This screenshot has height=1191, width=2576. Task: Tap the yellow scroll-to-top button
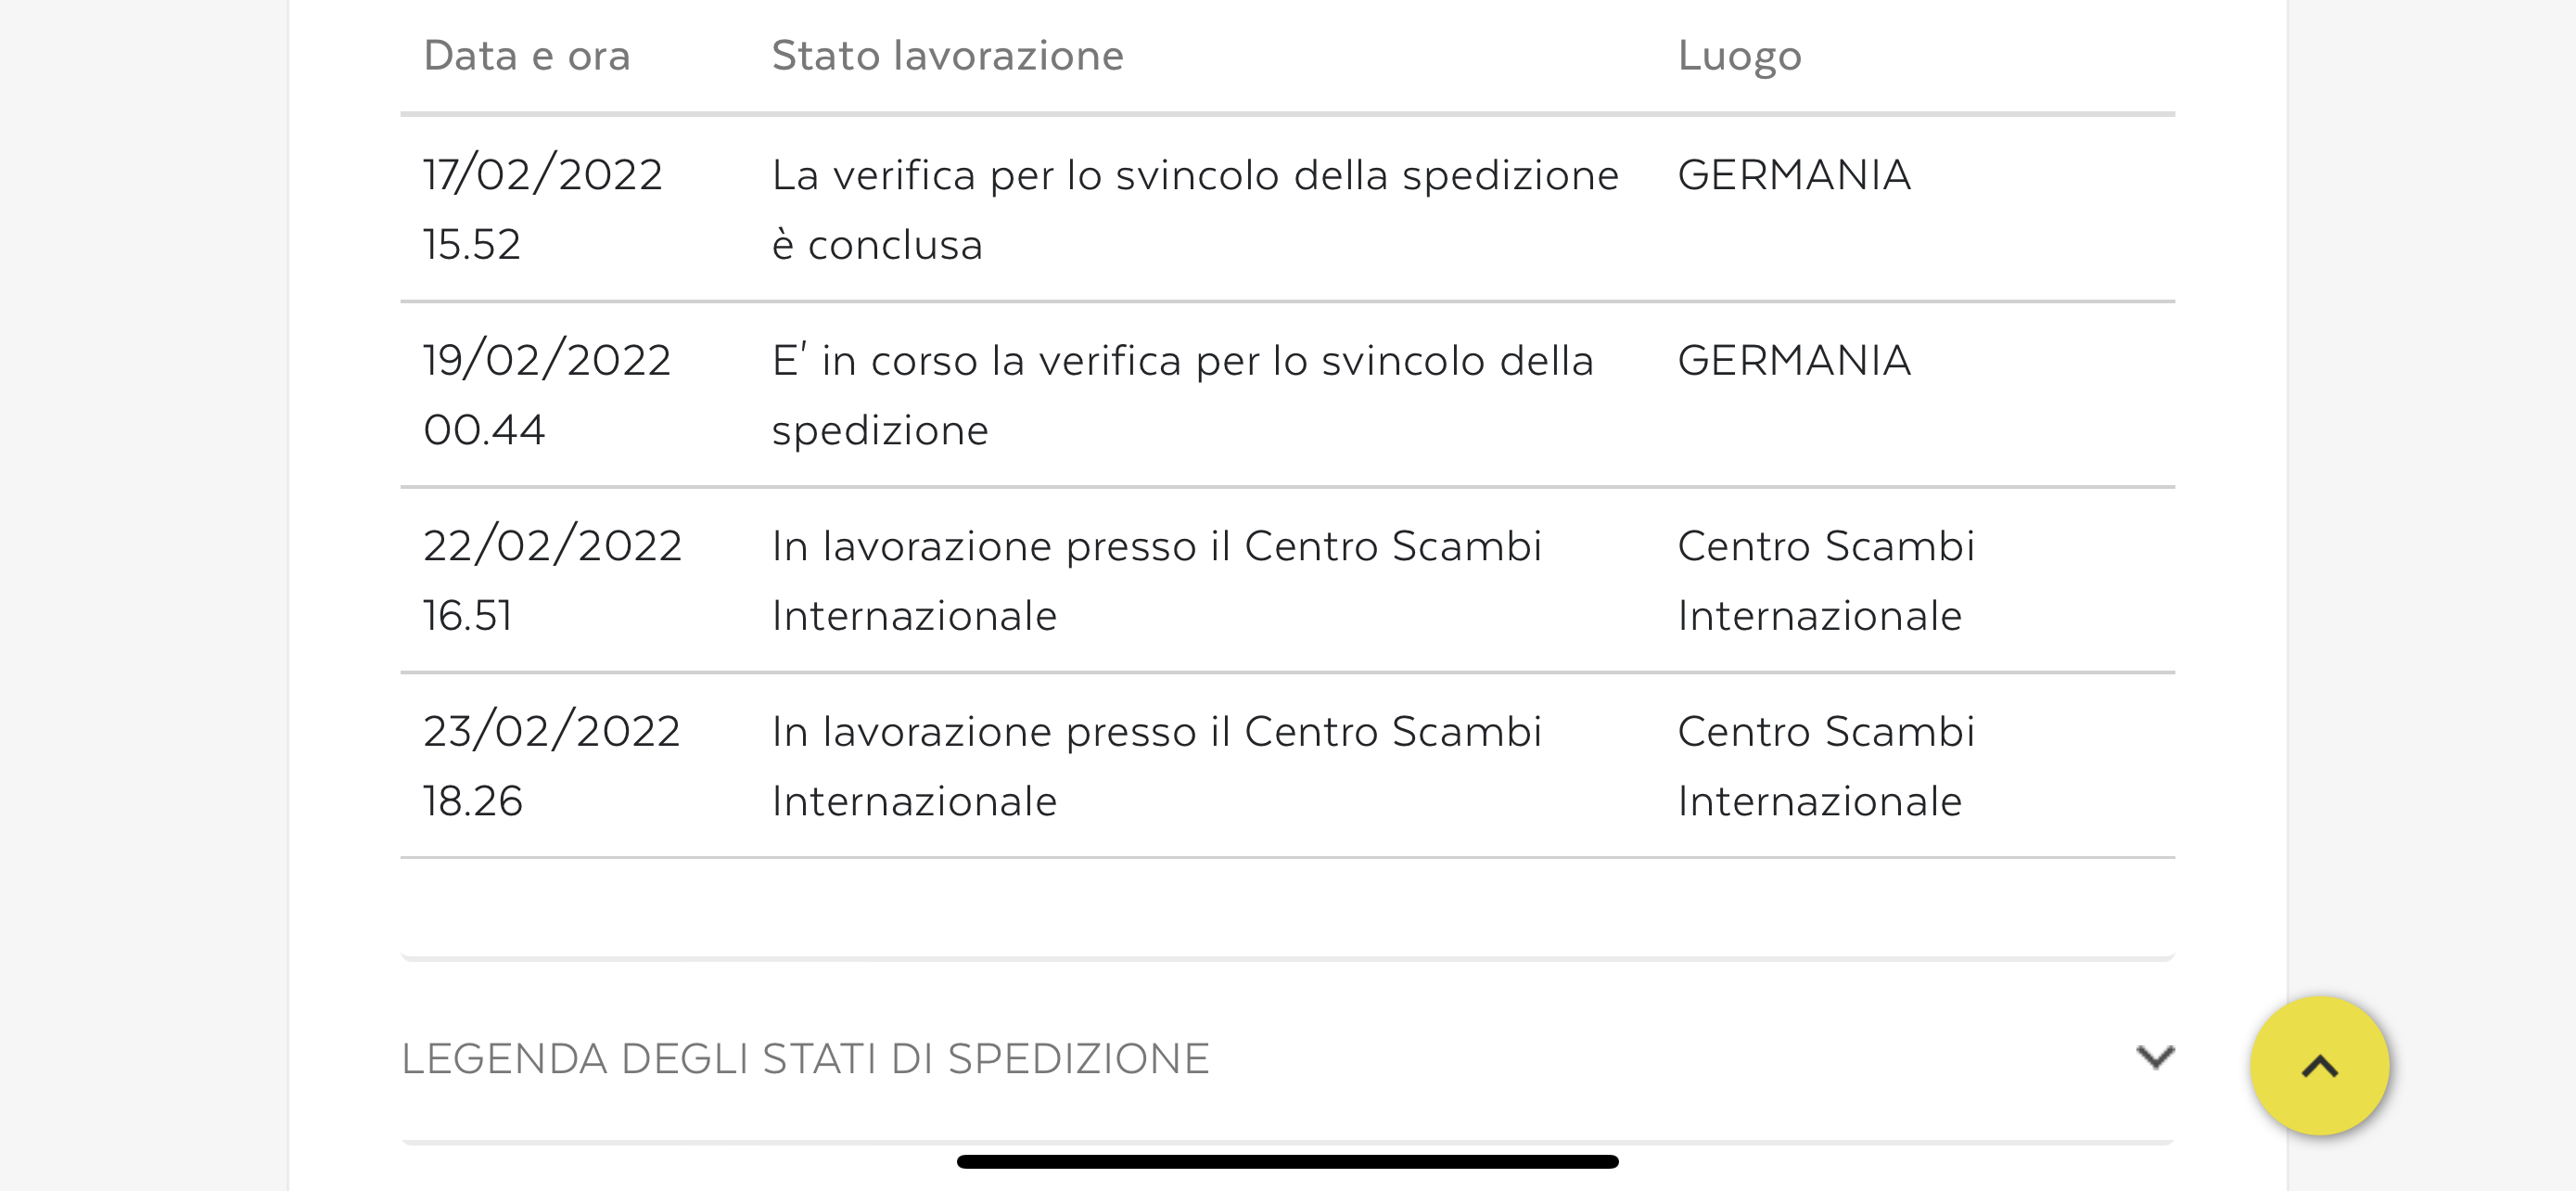[2319, 1065]
